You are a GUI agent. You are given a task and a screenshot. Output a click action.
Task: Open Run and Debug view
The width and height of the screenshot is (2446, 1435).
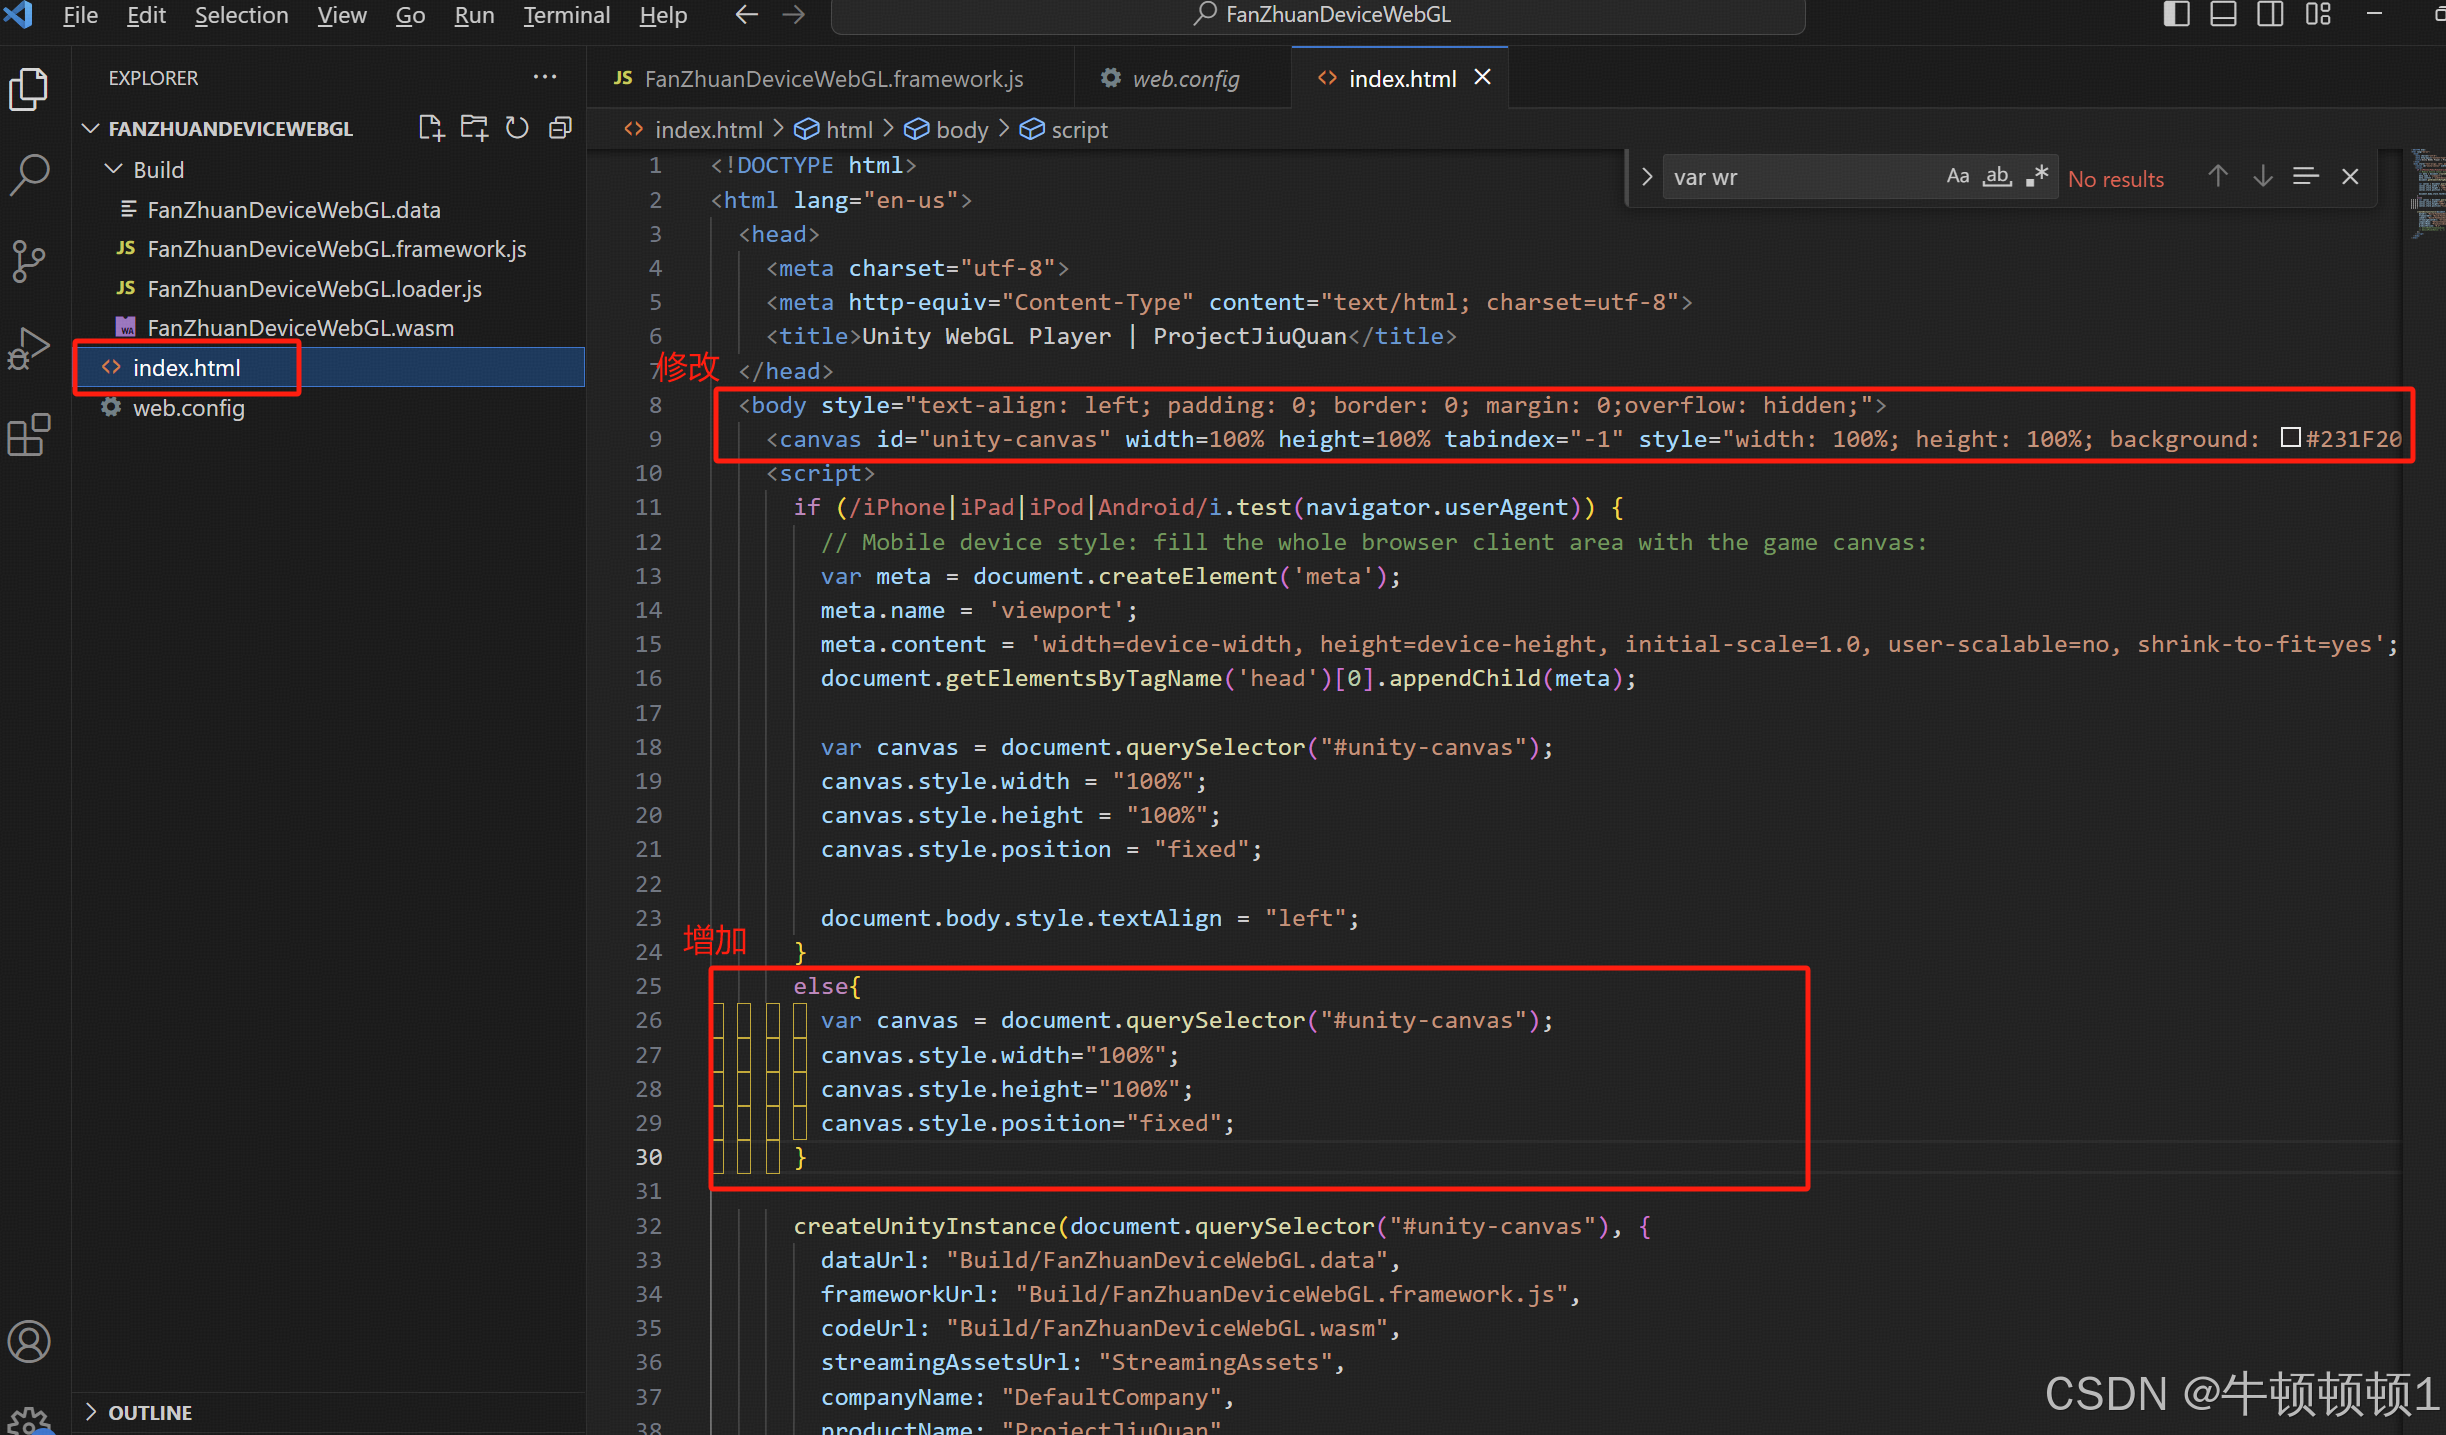(30, 349)
